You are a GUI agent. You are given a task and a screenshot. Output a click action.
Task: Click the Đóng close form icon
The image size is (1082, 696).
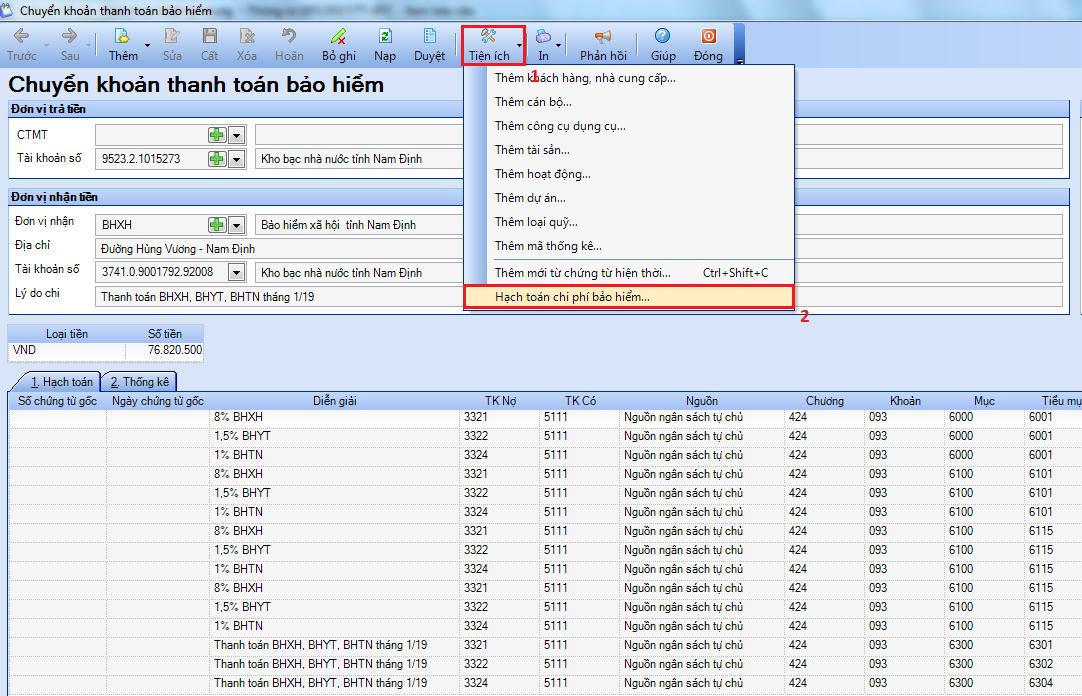(x=708, y=36)
